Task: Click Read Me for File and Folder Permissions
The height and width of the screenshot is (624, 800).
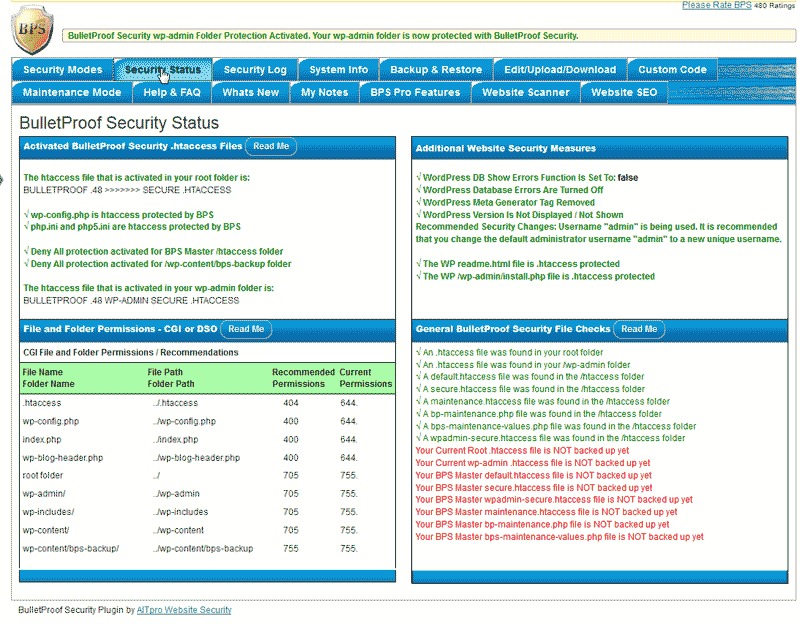Action: point(246,329)
